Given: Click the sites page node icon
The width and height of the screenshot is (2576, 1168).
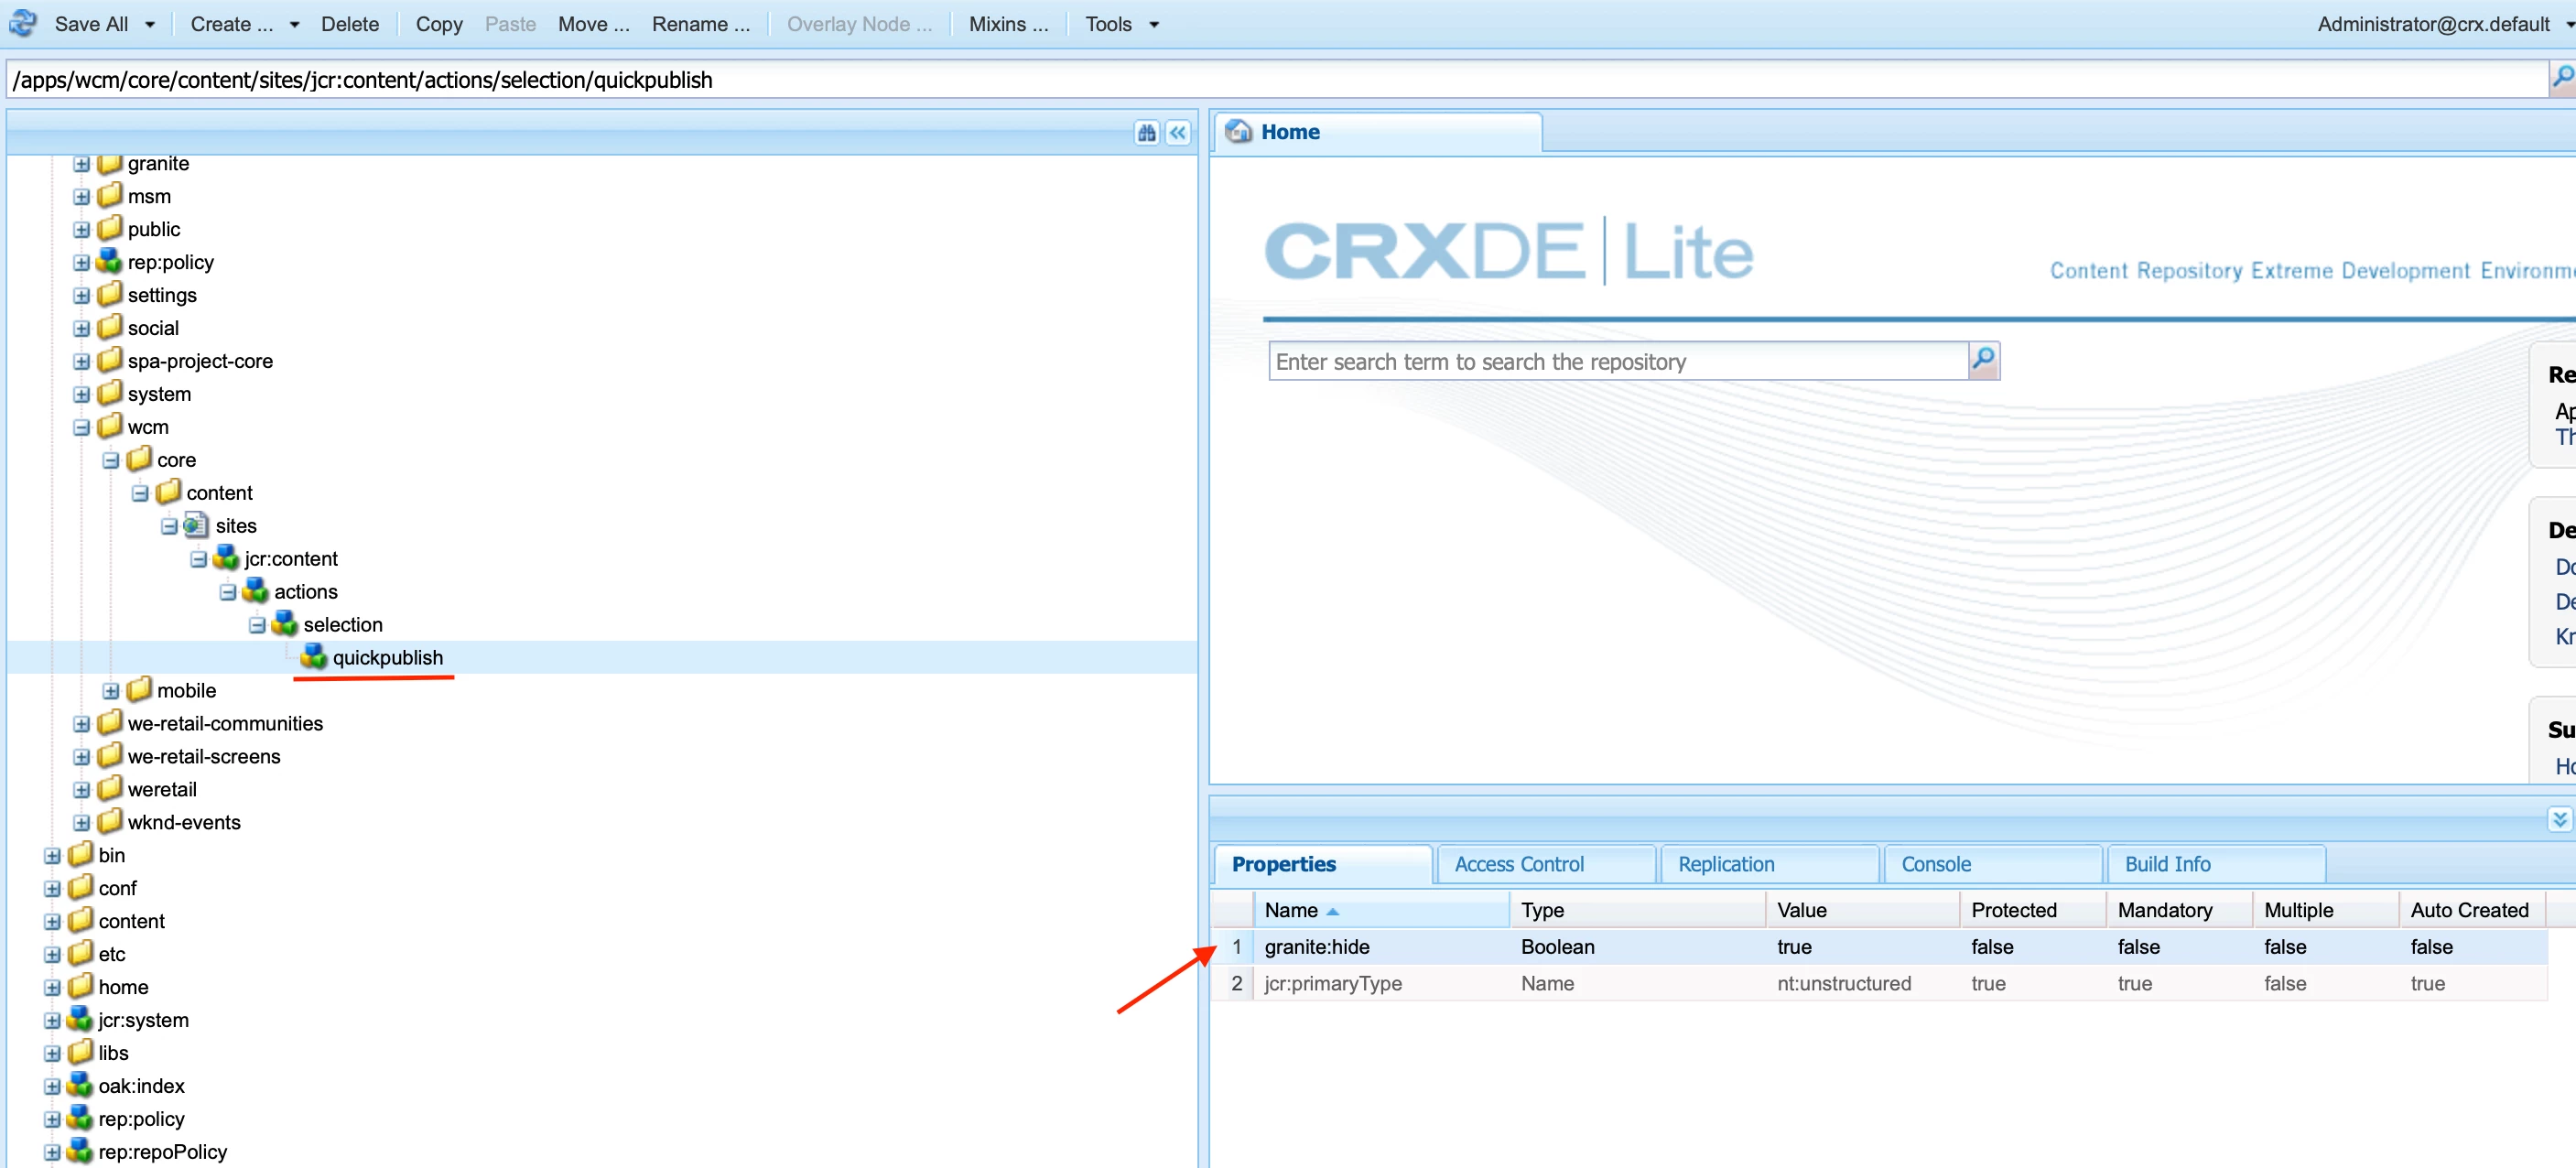Looking at the screenshot, I should click(196, 525).
